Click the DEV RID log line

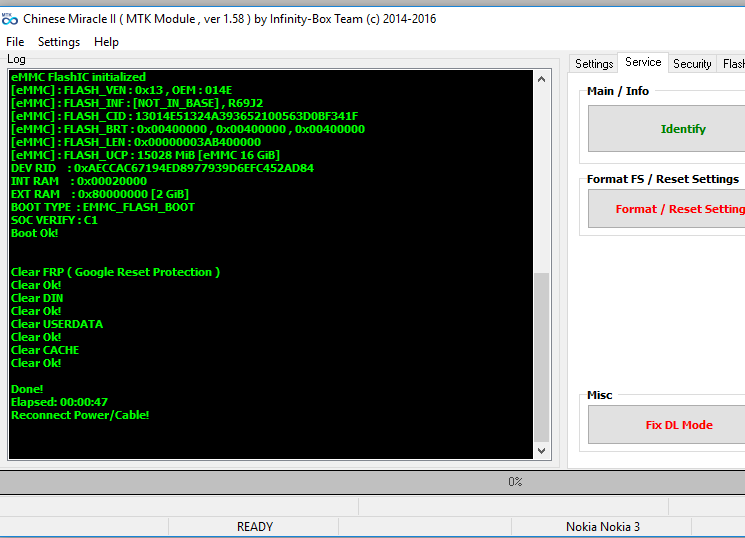pos(162,168)
